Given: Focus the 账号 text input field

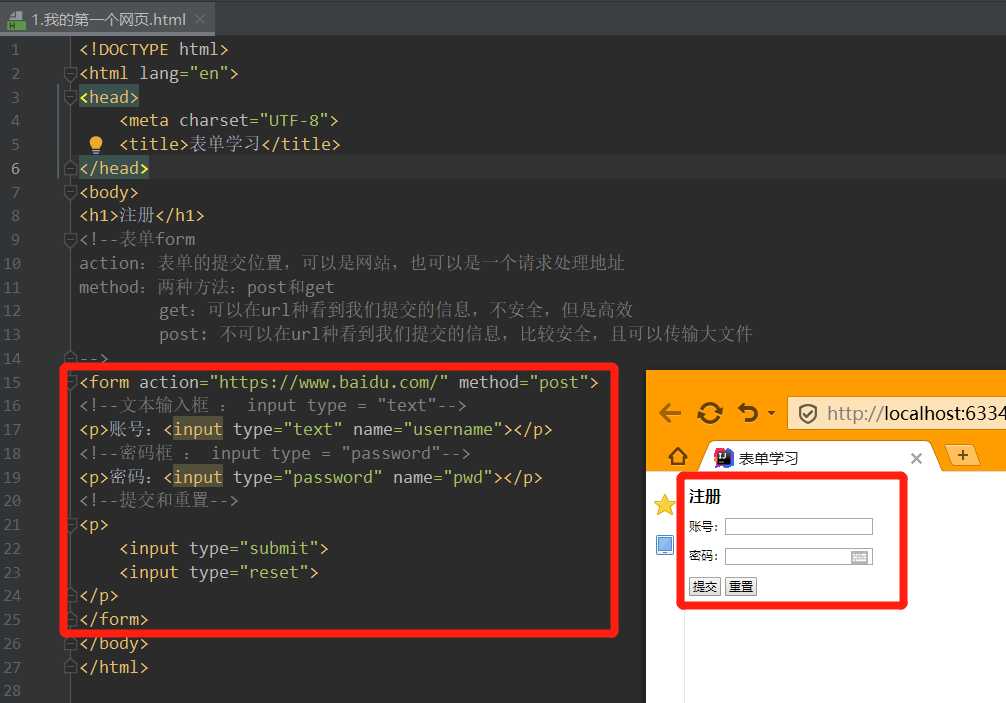Looking at the screenshot, I should 799,527.
